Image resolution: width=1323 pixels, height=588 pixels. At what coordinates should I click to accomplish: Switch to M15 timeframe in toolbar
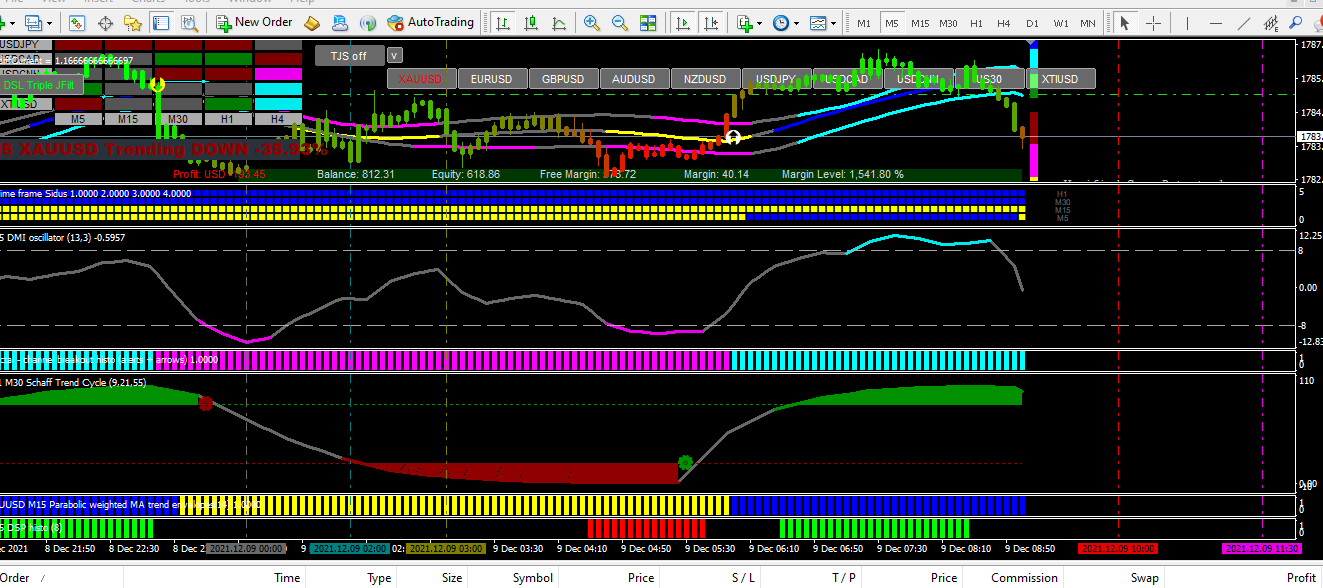coord(919,22)
